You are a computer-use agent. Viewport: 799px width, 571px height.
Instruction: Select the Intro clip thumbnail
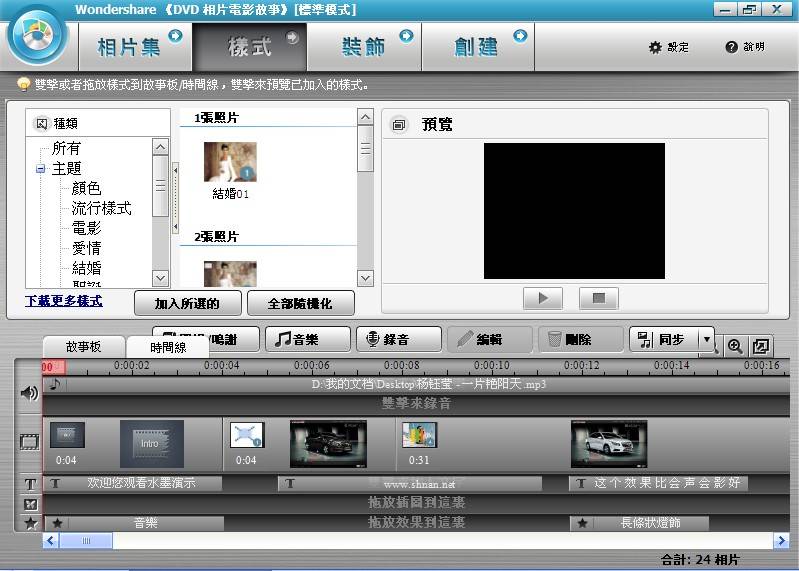(152, 444)
